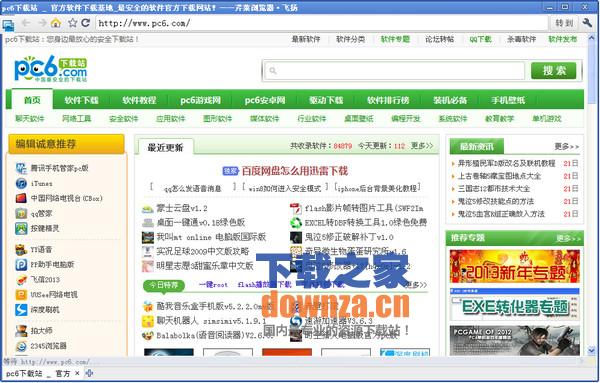Click the iTunes icon in sidebar
This screenshot has width=600, height=383.
(x=21, y=183)
